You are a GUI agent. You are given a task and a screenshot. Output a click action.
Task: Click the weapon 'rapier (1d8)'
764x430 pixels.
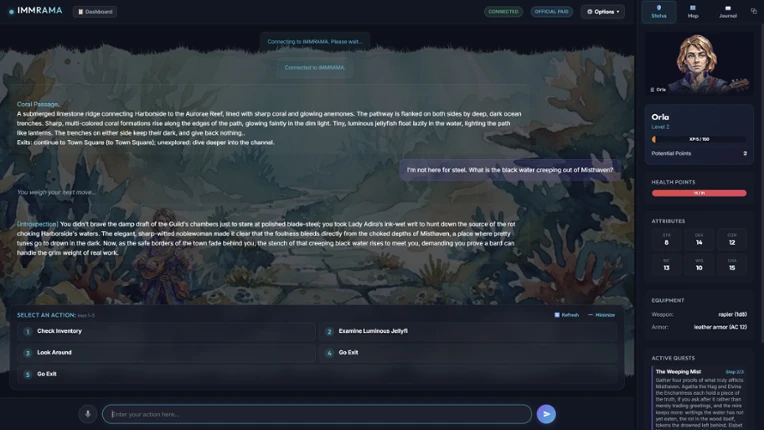732,315
